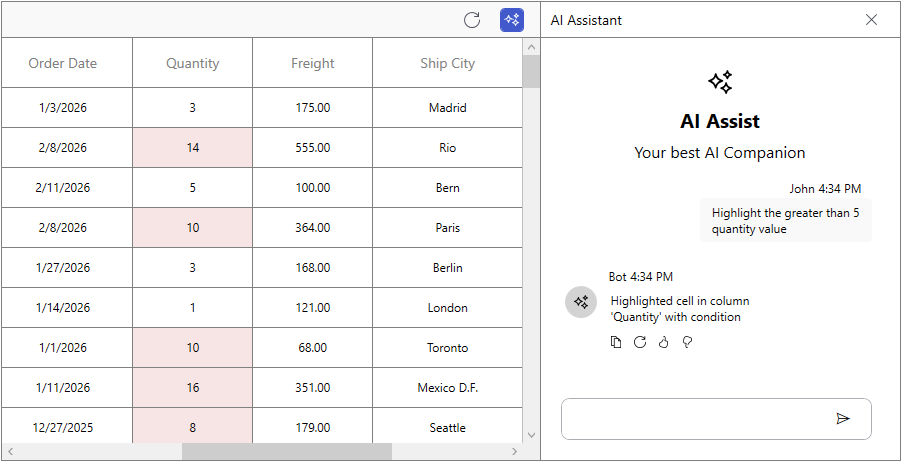The image size is (902, 462).
Task: Click the horizontal scrollbar thumb
Action: click(x=286, y=452)
